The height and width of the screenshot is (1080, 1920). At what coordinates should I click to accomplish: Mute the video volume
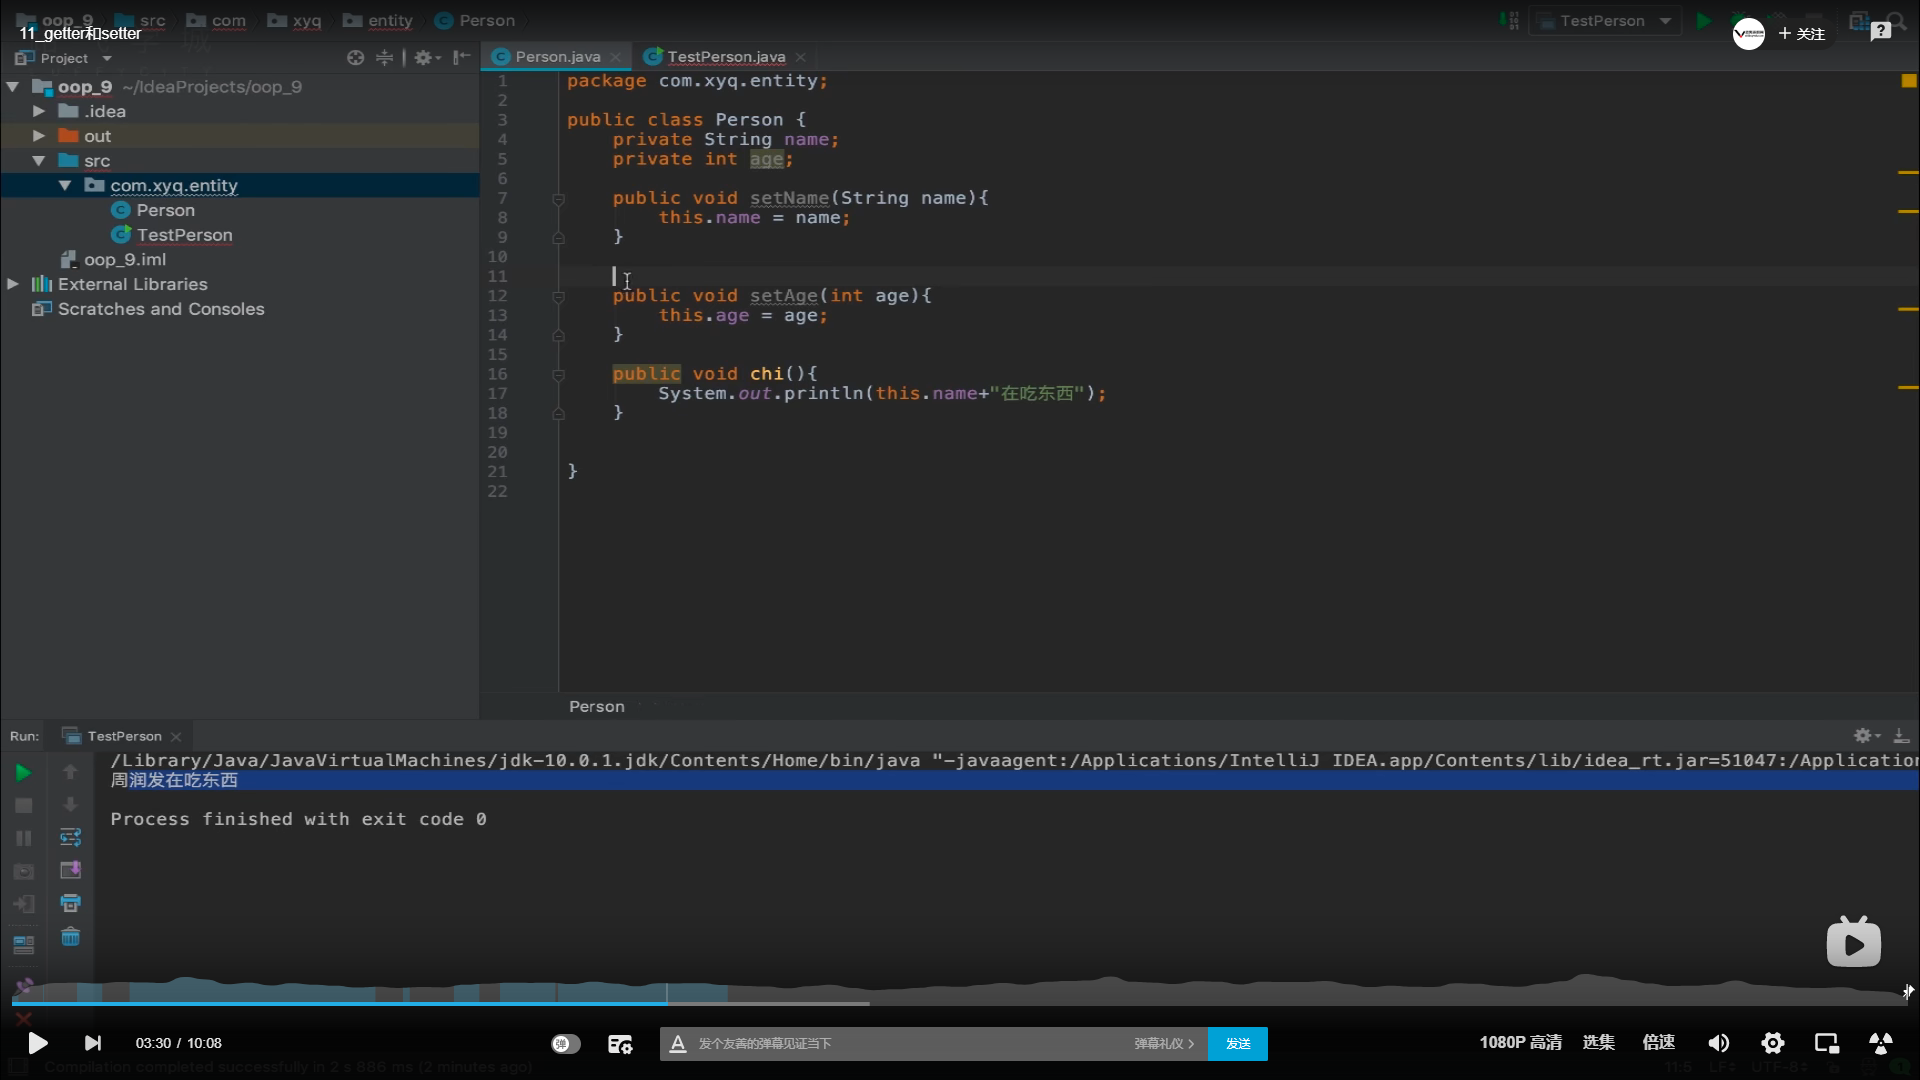pos(1718,1043)
